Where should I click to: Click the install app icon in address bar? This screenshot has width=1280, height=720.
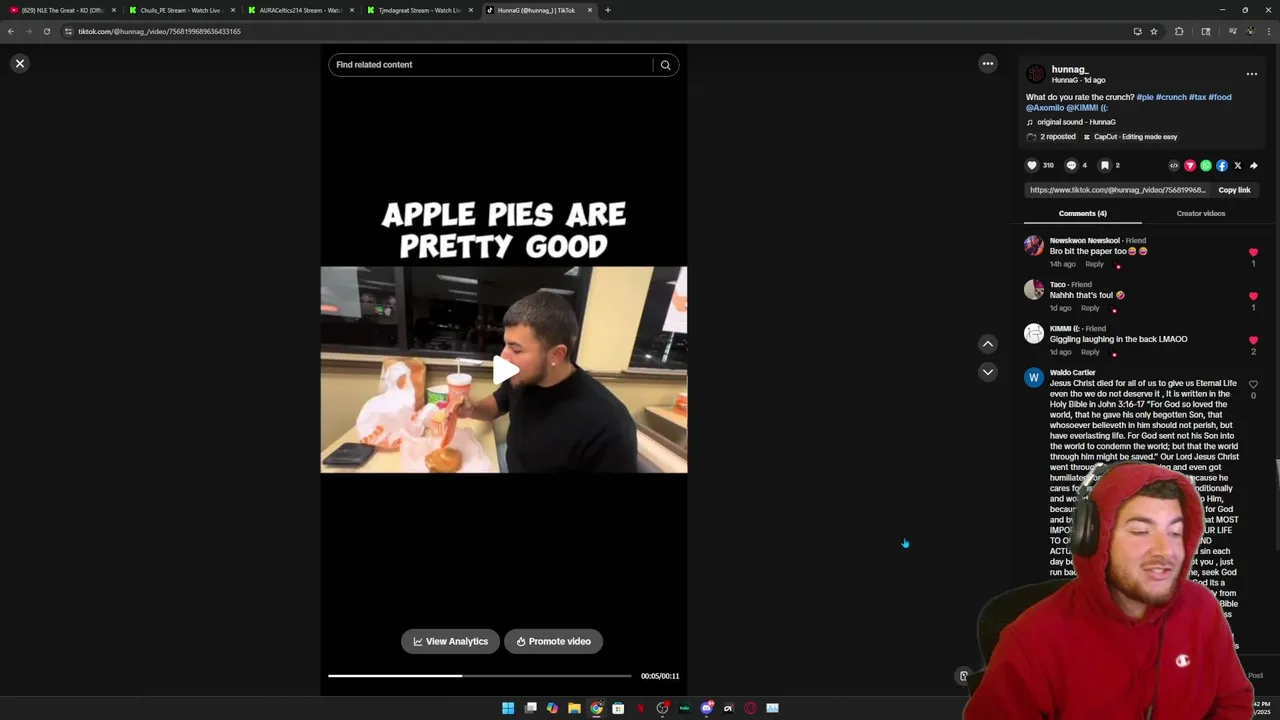(1137, 31)
